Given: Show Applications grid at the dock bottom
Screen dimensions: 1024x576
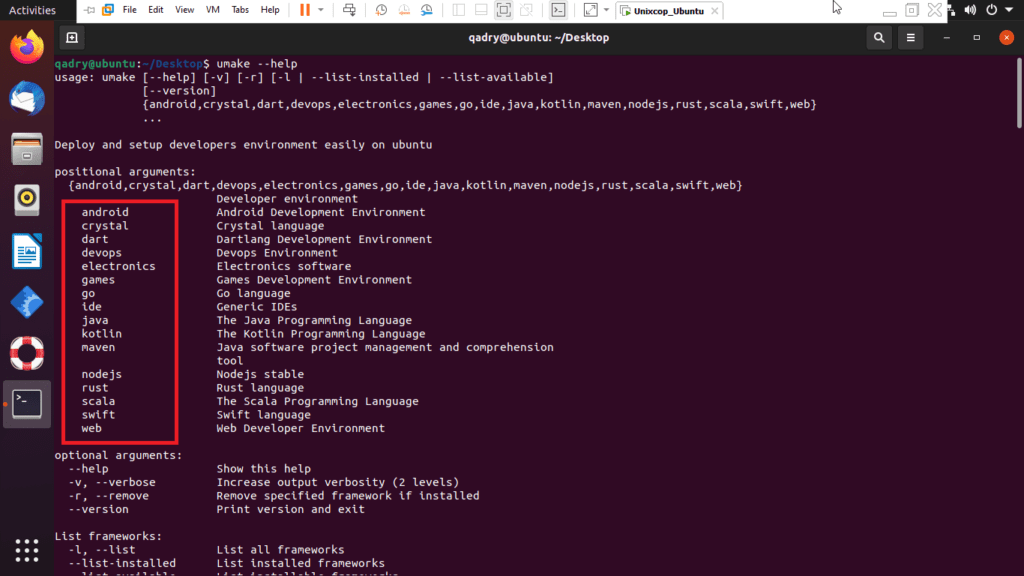Looking at the screenshot, I should click(27, 551).
